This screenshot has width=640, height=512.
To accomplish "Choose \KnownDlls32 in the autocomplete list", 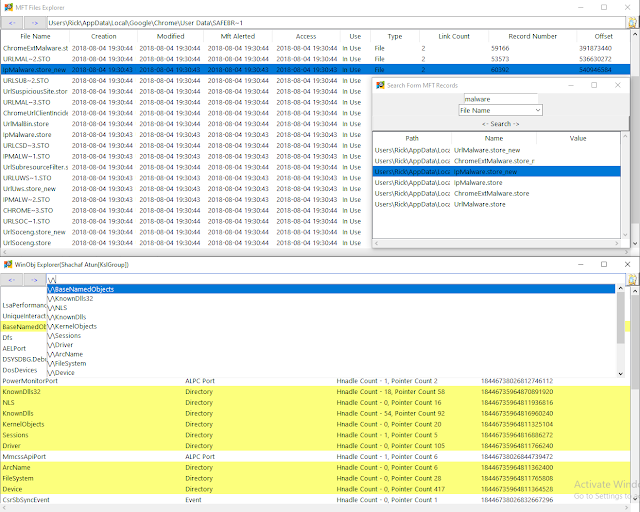I will click(x=331, y=298).
